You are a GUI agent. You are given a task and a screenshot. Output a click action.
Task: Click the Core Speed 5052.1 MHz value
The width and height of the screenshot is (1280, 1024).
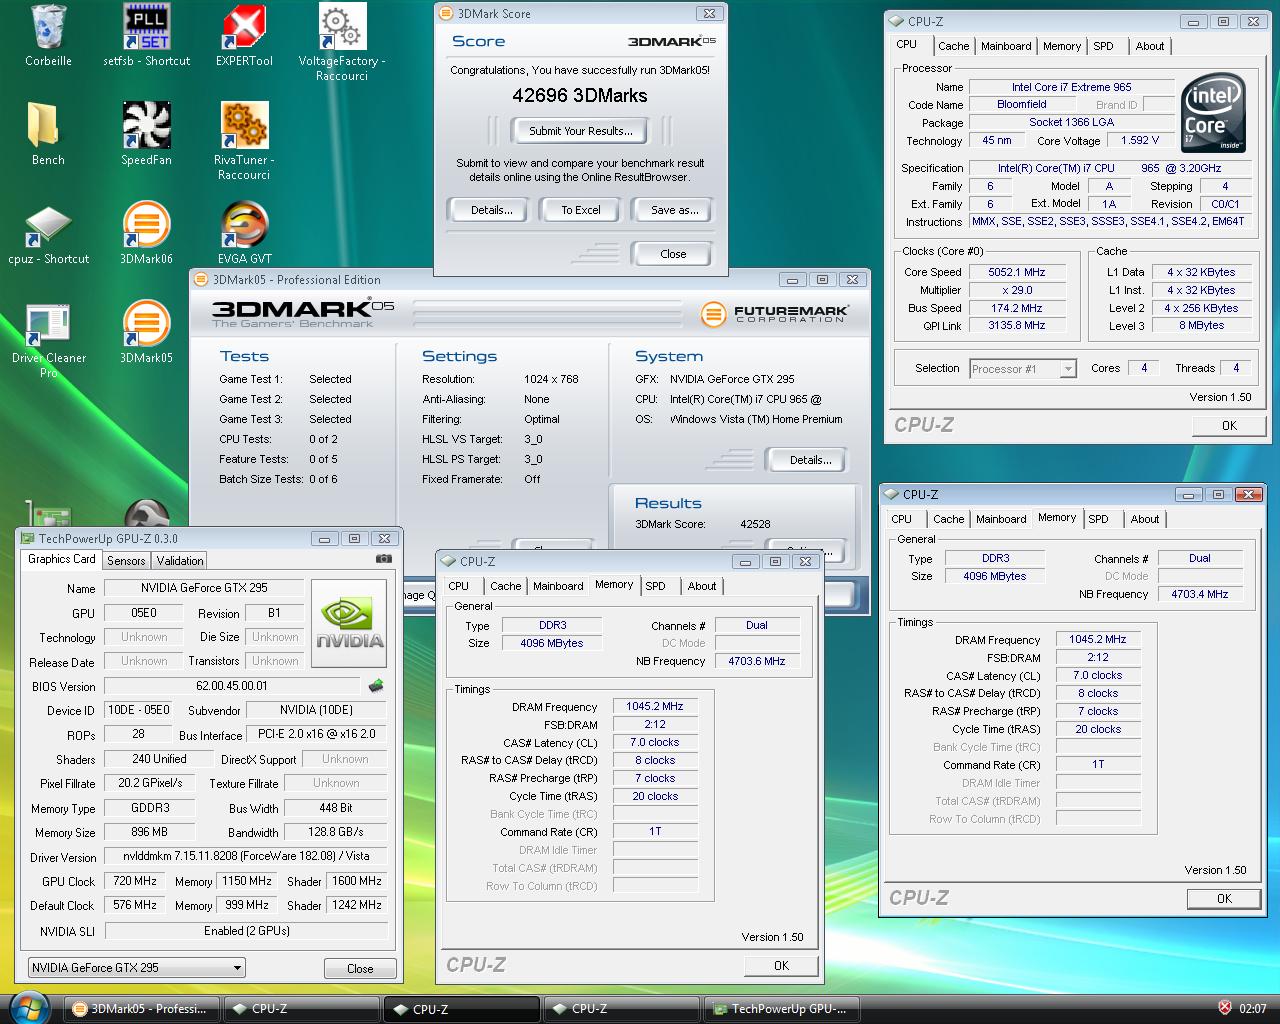pyautogui.click(x=1016, y=272)
